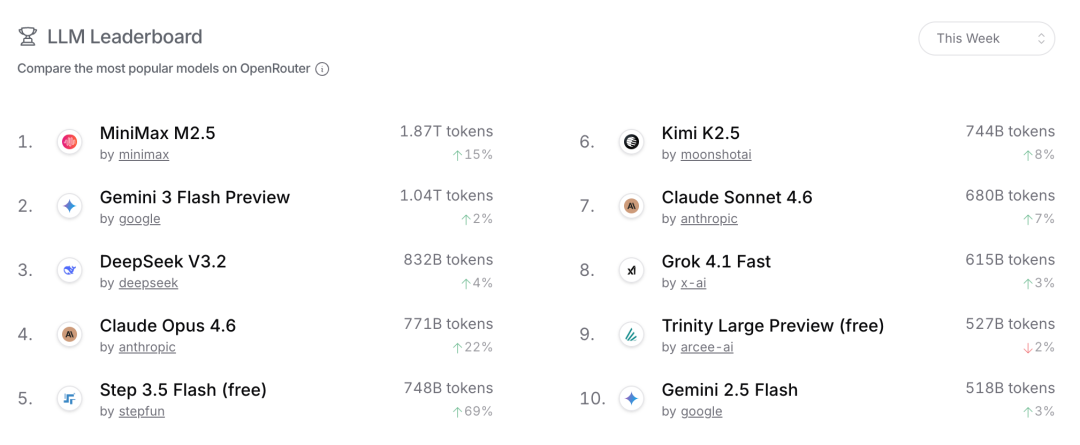Click the Grok 4.1 Fast icon

[631, 270]
